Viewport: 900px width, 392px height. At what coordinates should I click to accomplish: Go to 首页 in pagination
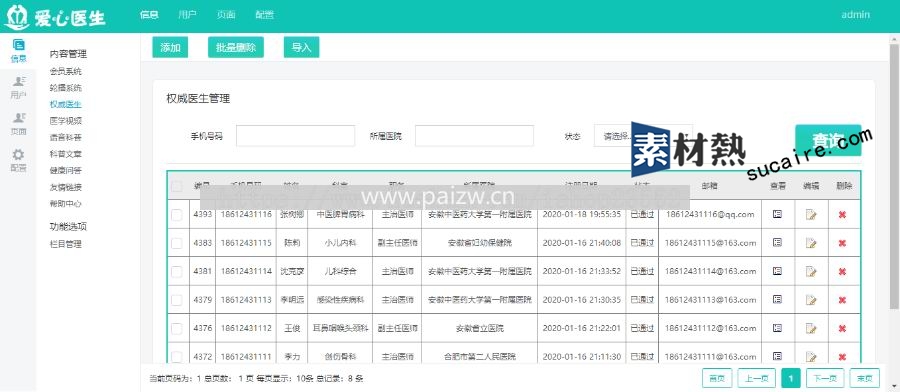coord(717,378)
